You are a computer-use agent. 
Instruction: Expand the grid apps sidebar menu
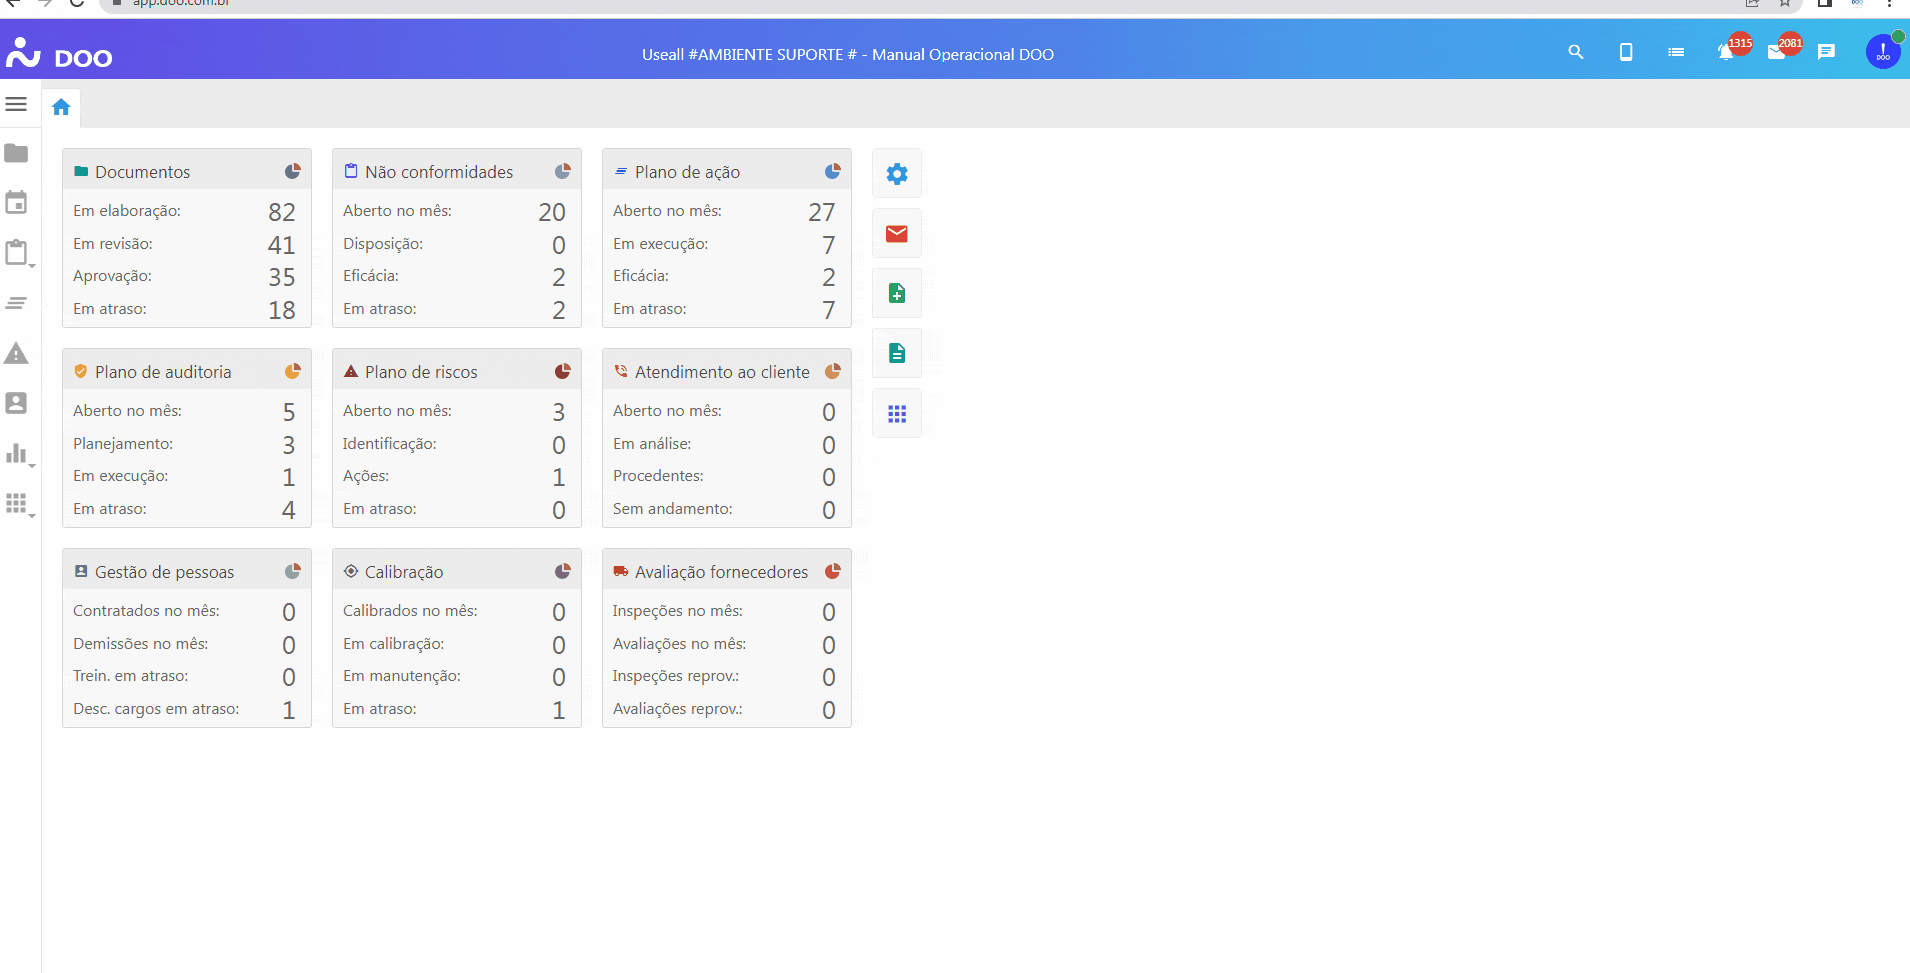[x=17, y=503]
